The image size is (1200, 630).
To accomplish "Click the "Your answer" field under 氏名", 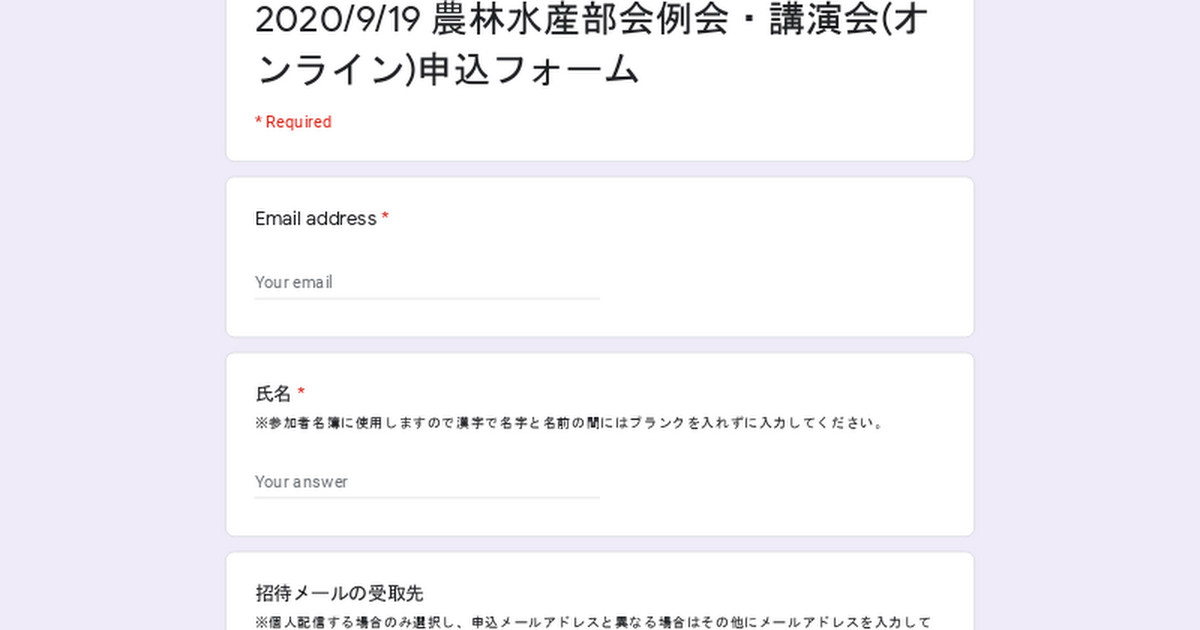I will (427, 481).
